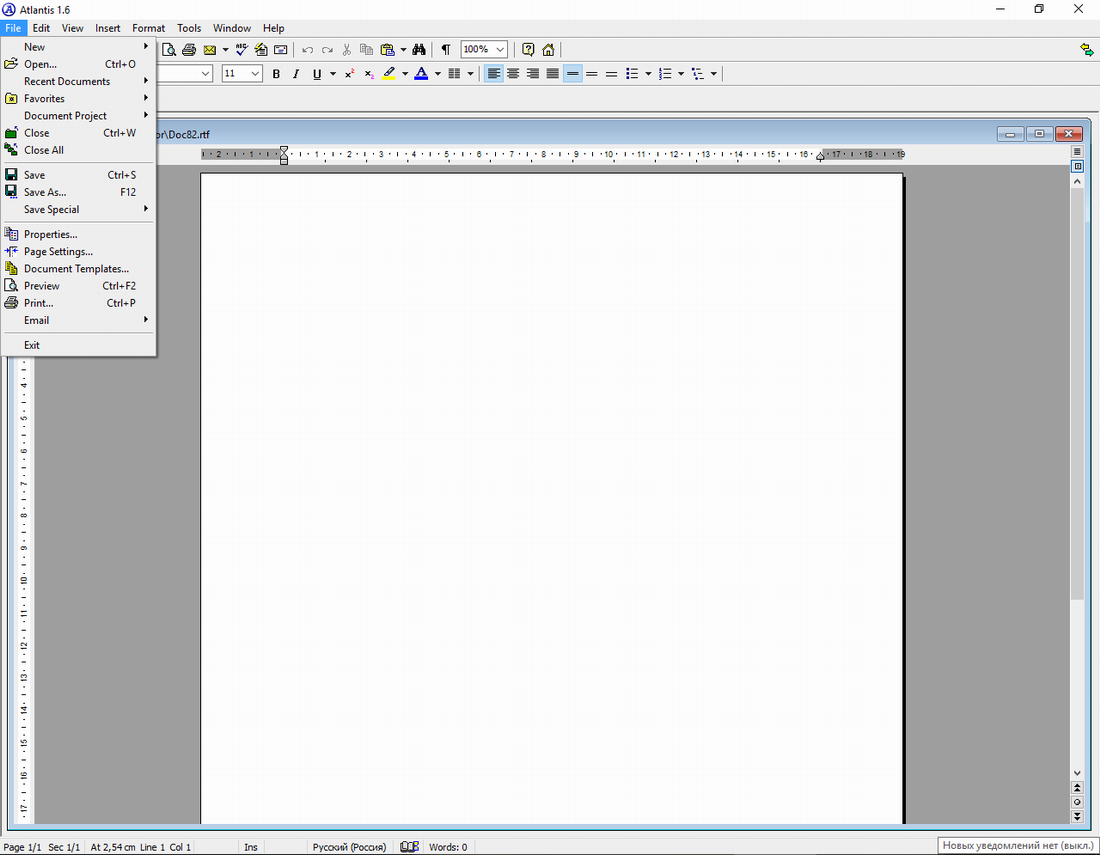Click the multilevel outline list icon
The image size is (1100, 855).
pyautogui.click(x=698, y=74)
